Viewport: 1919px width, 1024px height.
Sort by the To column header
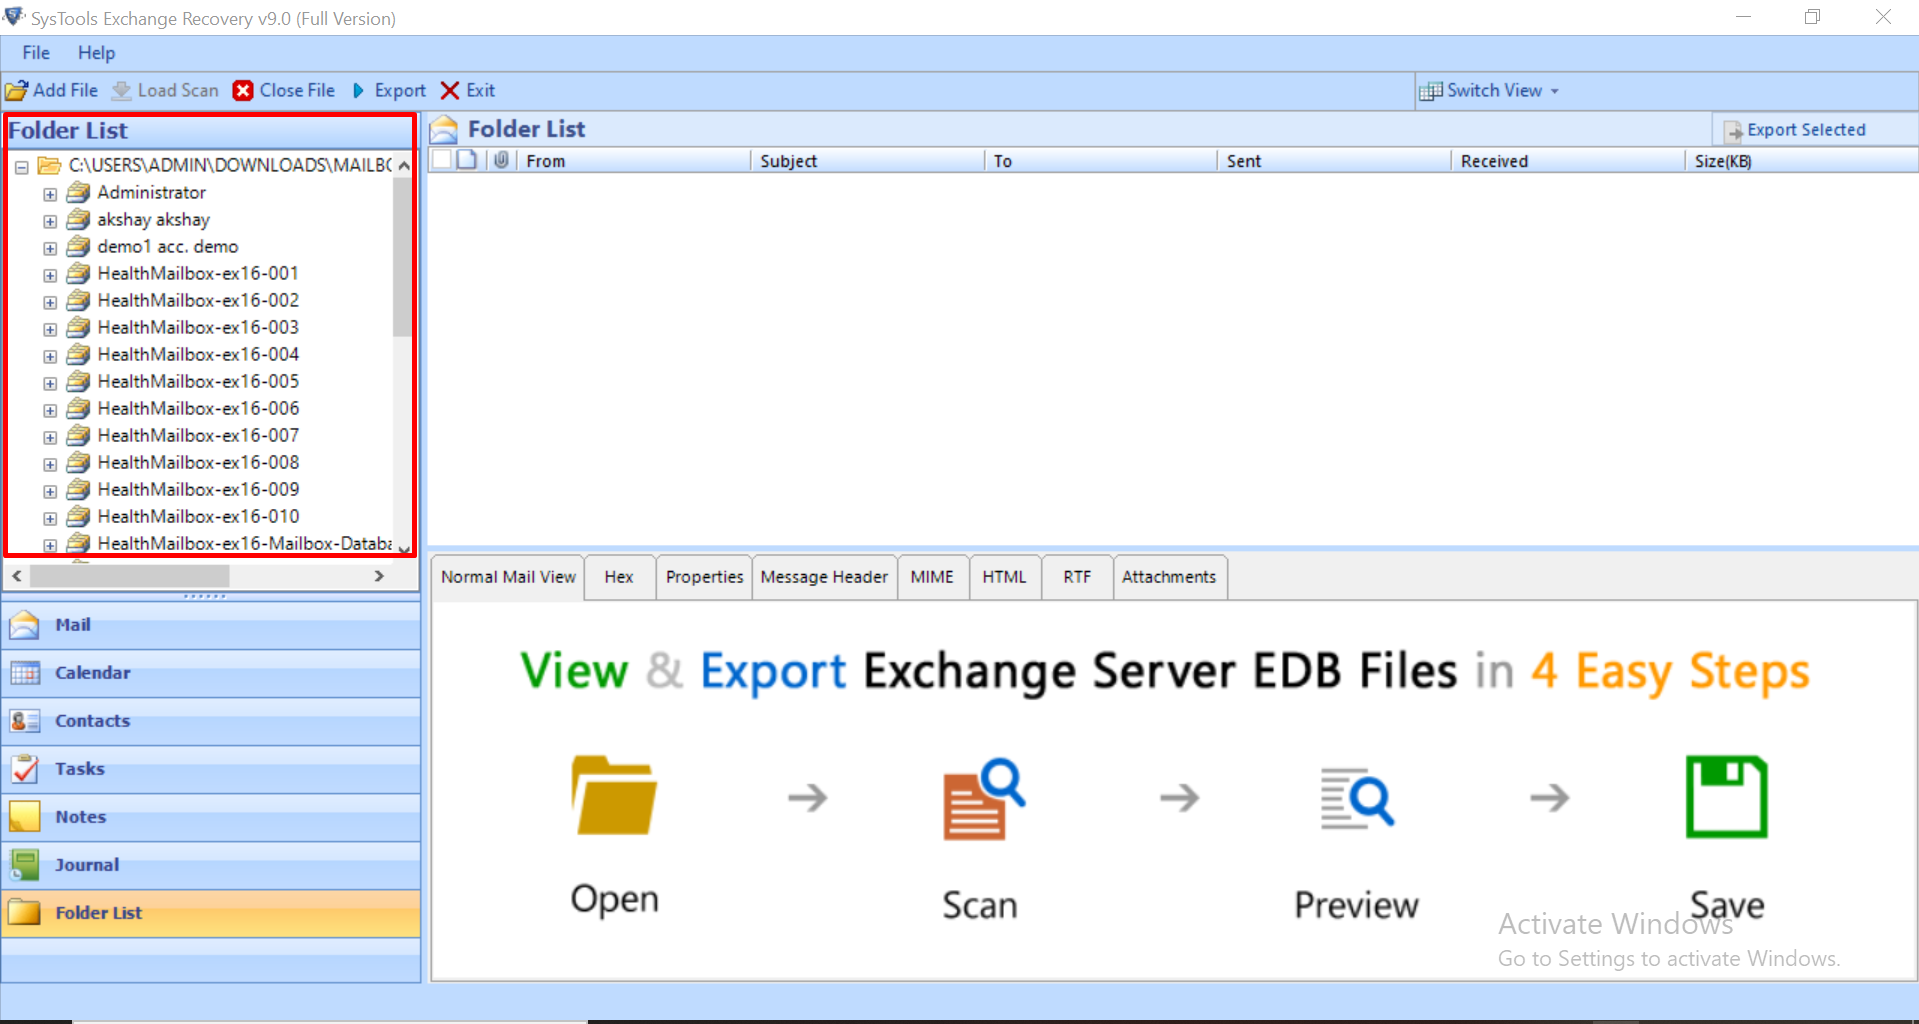pos(1100,161)
